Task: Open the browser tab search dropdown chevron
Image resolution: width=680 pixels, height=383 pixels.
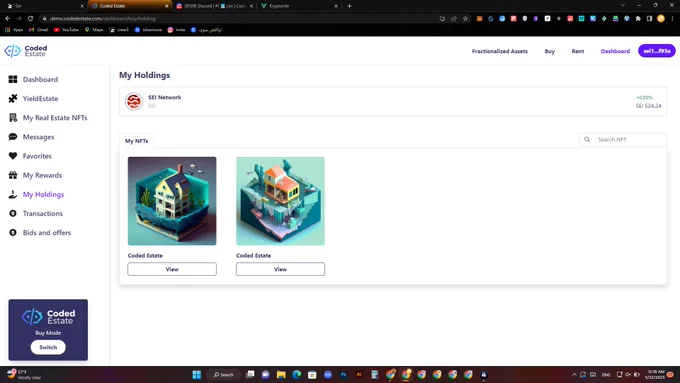Action: click(x=623, y=5)
